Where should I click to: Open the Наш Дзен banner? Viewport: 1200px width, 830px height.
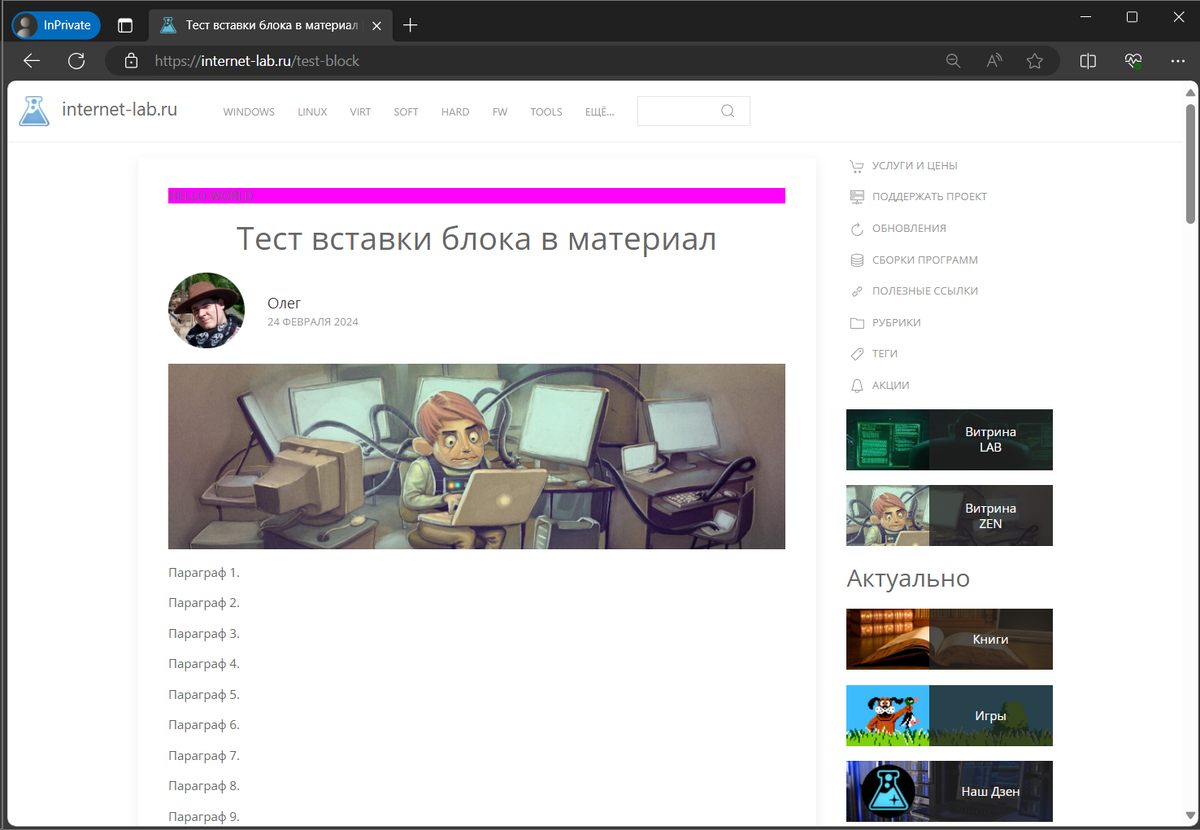tap(949, 792)
